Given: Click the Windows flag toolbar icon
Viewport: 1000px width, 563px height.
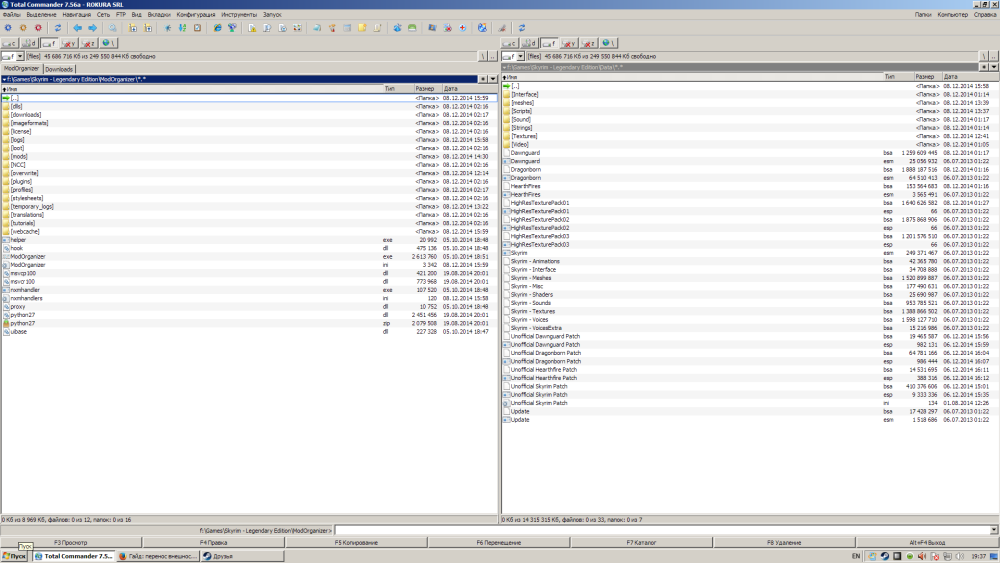Looking at the screenshot, I should (432, 28).
